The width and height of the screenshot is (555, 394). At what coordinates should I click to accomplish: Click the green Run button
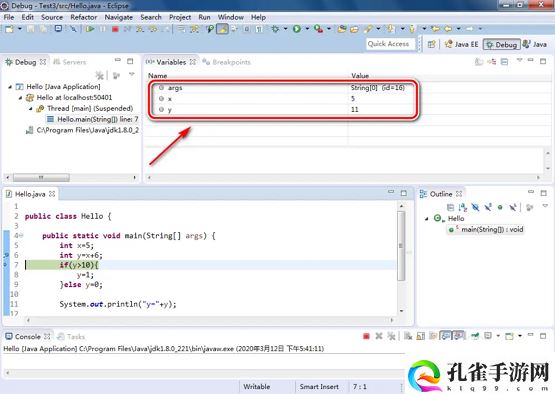pos(297,29)
